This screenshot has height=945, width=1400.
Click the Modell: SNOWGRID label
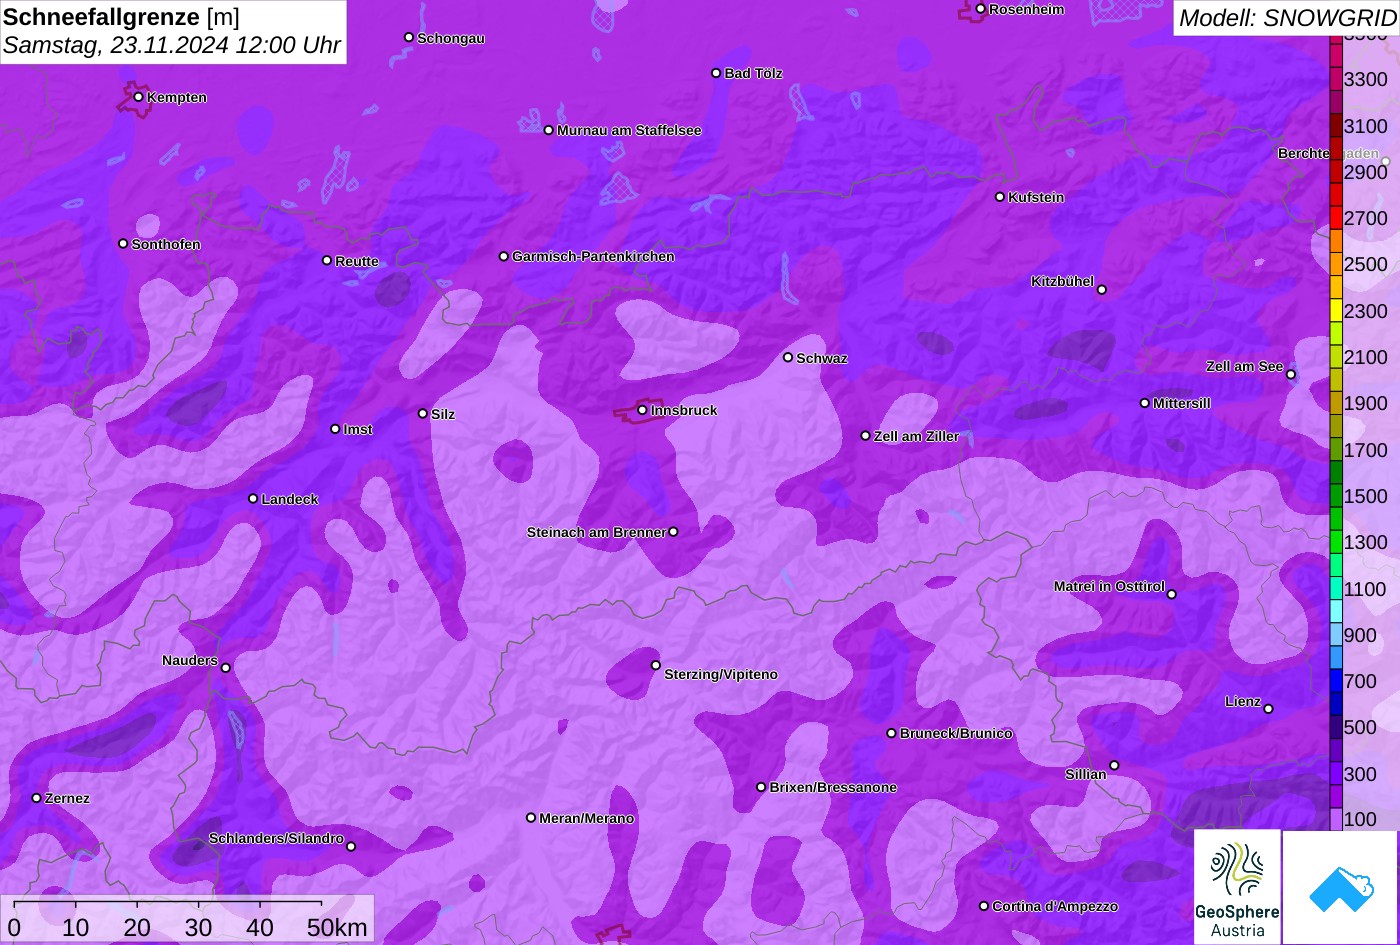[x=1286, y=17]
